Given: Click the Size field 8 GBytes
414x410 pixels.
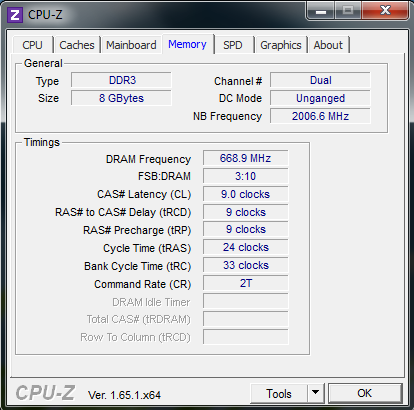Looking at the screenshot, I should coord(121,98).
